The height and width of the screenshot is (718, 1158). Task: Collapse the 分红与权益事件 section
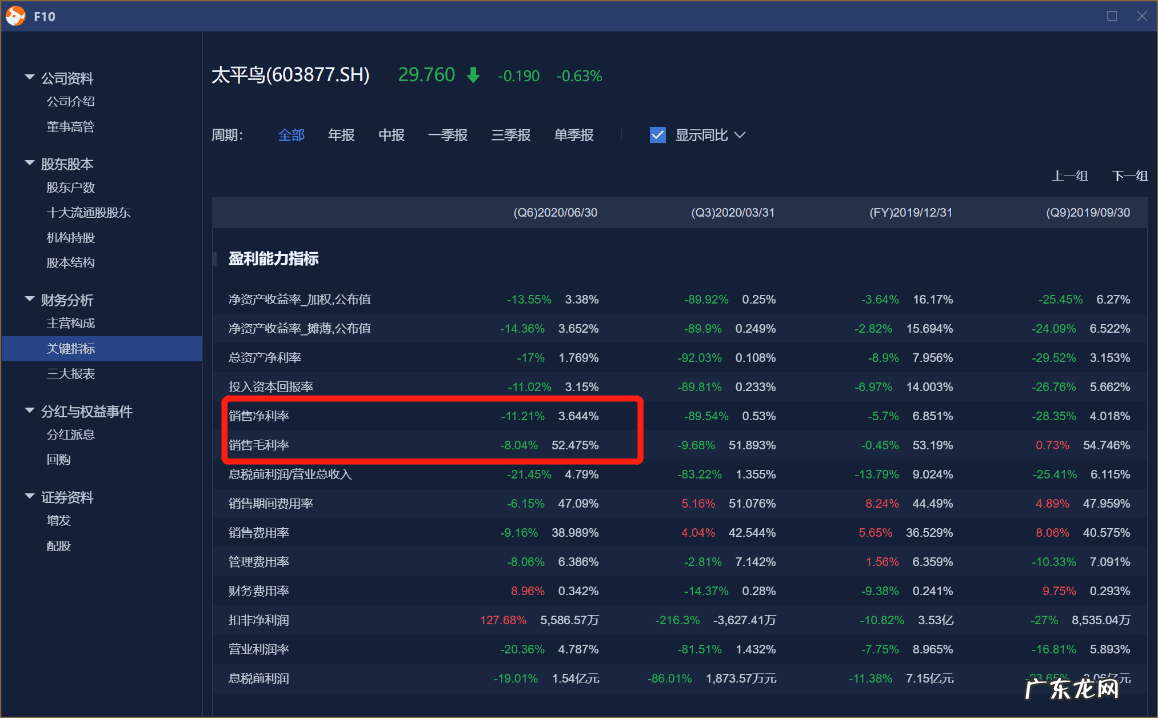pyautogui.click(x=30, y=412)
